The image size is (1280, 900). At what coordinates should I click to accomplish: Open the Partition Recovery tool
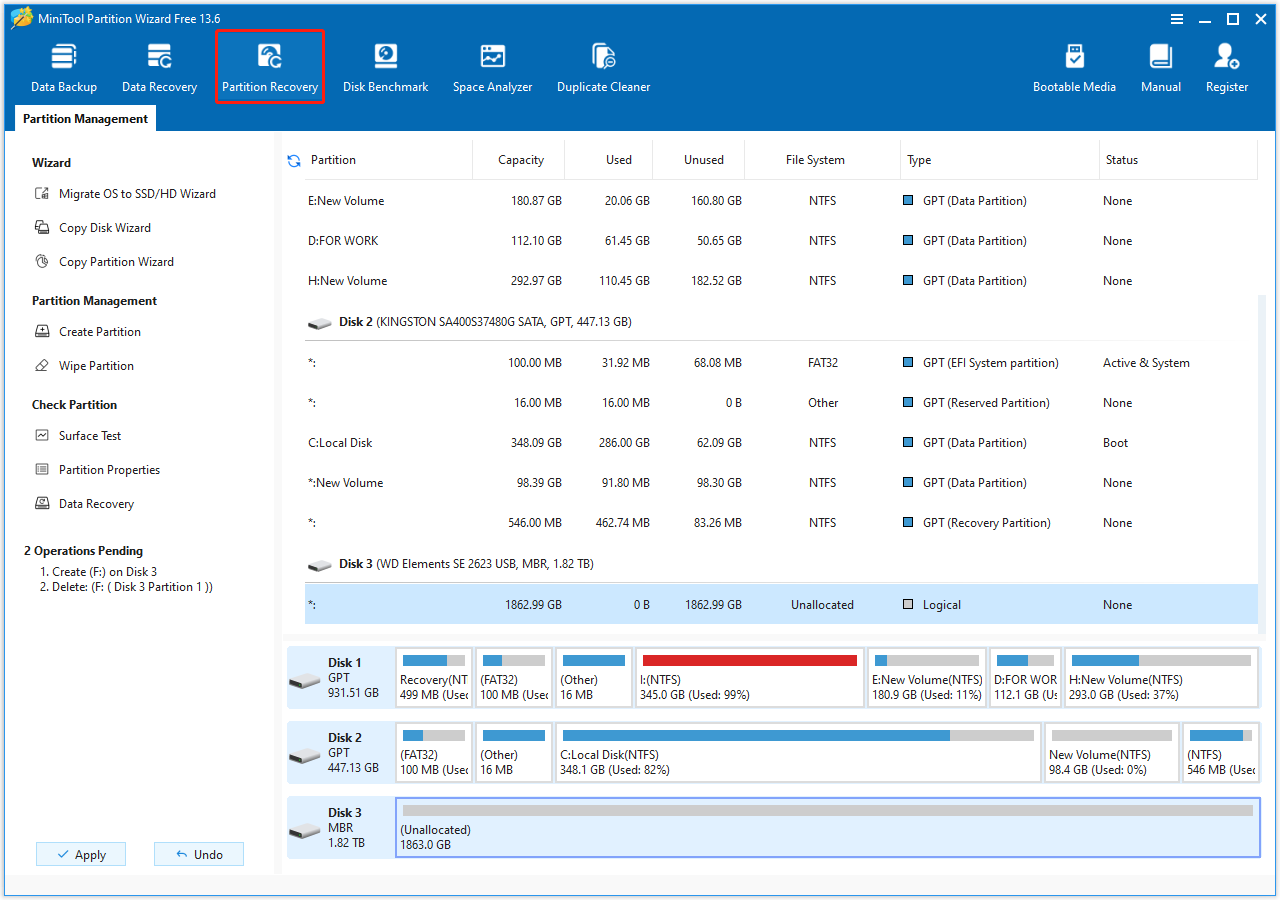tap(269, 66)
